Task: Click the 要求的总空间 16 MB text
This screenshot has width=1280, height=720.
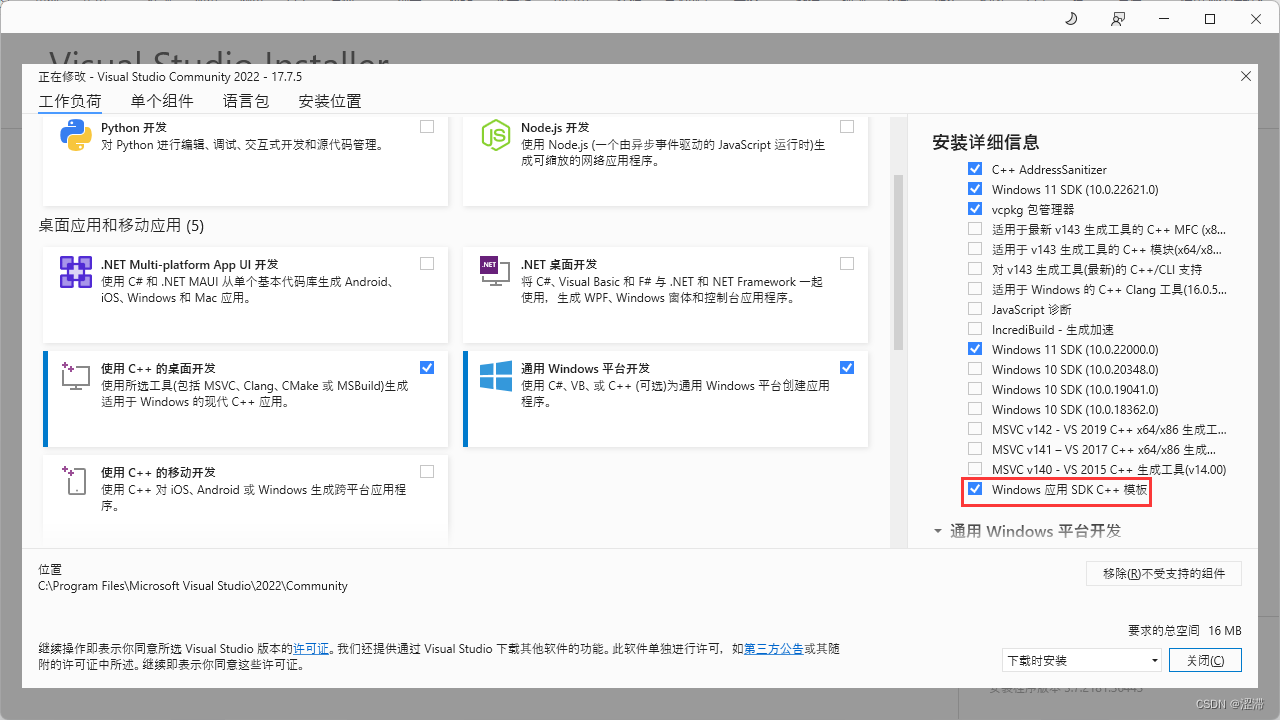Action: tap(1184, 630)
